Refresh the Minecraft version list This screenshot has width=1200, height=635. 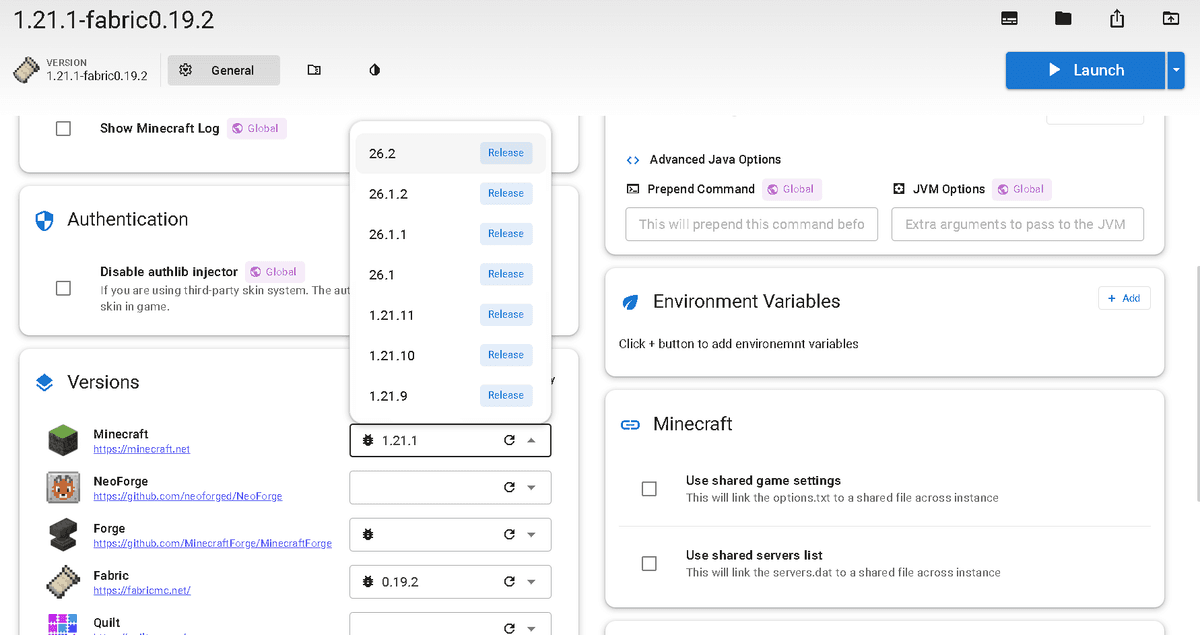point(509,440)
